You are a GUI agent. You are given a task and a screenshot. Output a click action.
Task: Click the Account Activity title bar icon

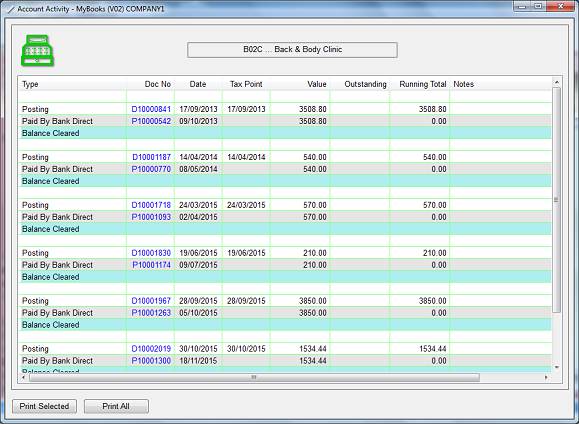pos(11,9)
